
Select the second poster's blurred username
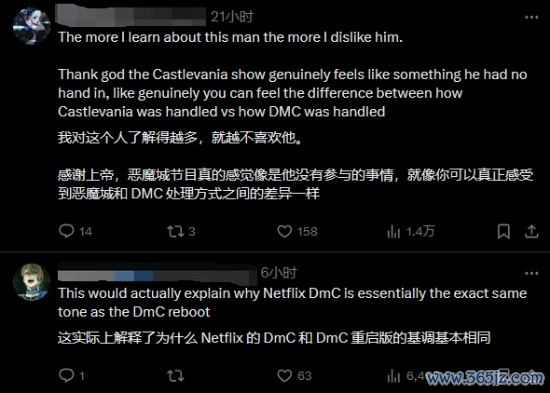coord(157,274)
